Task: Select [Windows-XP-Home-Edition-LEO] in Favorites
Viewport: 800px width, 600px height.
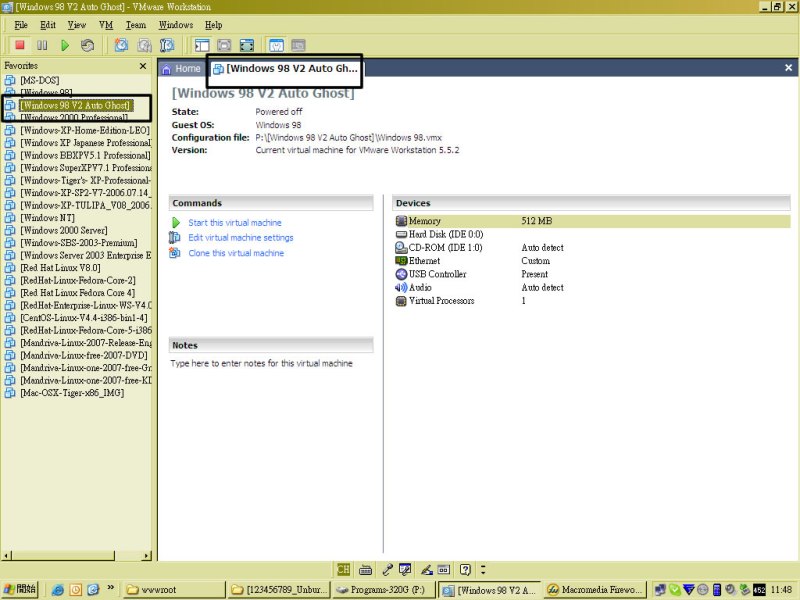Action: [85, 131]
